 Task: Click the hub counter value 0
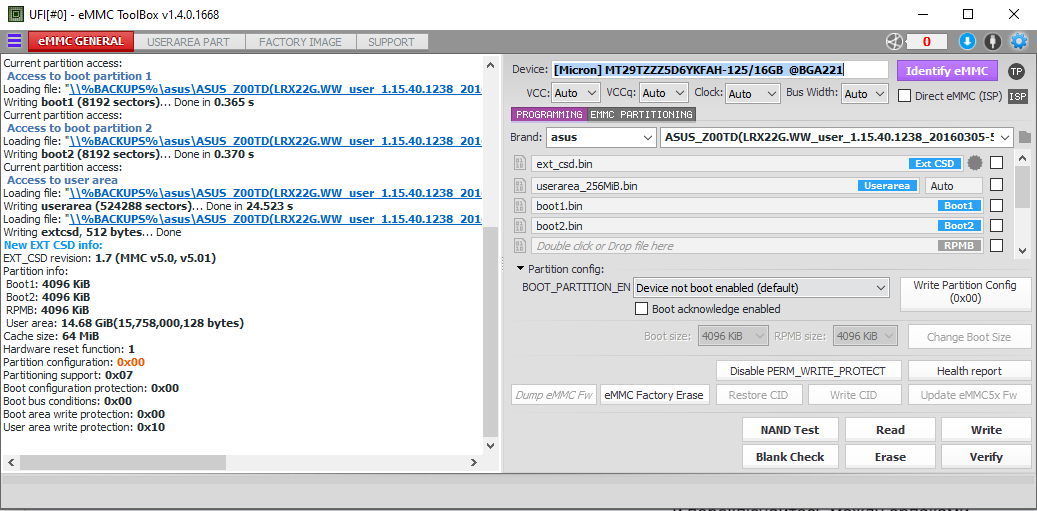pyautogui.click(x=926, y=42)
